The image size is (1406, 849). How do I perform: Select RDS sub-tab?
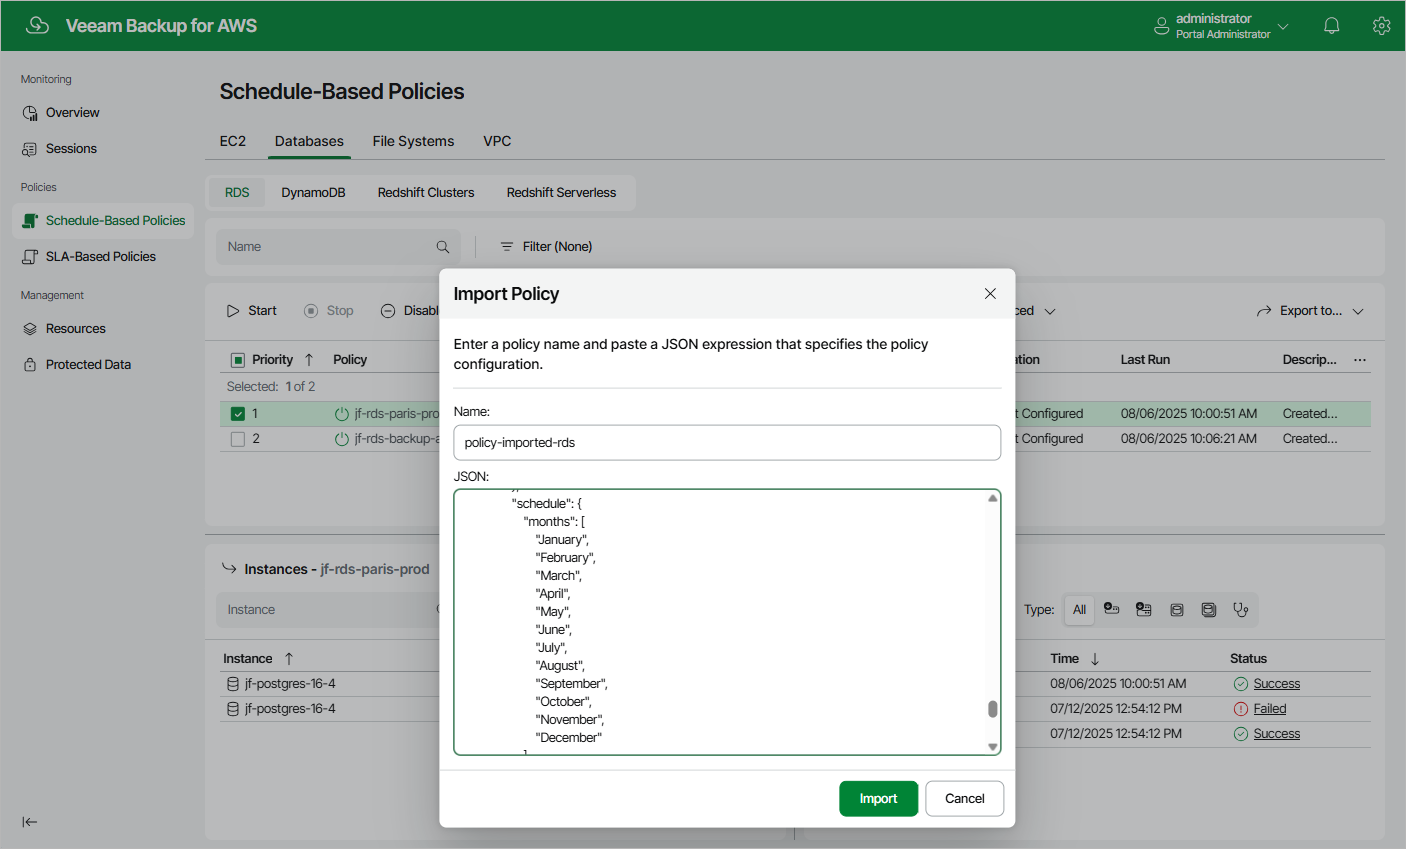point(237,193)
